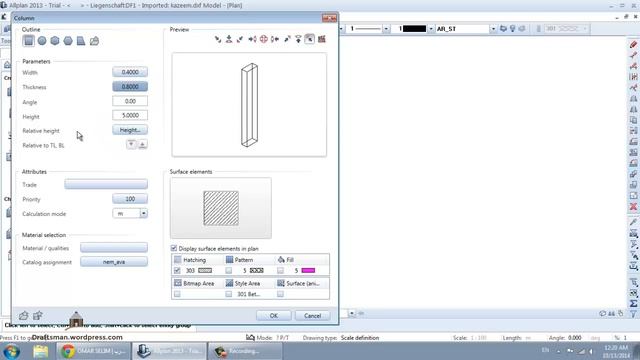Enable the Bitmap Area checkbox

pyautogui.click(x=177, y=294)
